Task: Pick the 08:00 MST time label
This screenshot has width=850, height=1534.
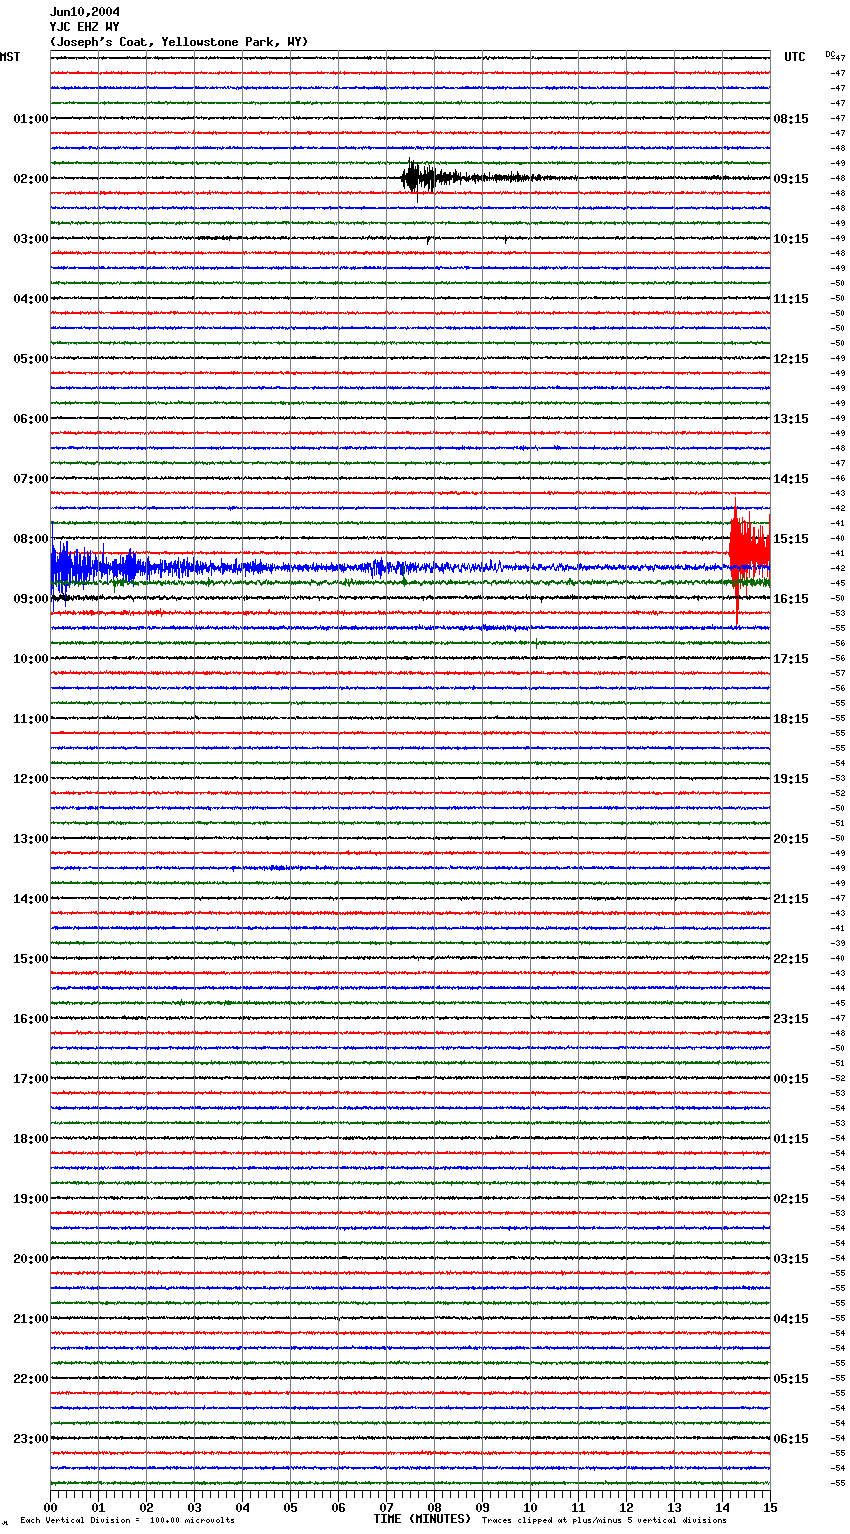Action: [x=31, y=539]
